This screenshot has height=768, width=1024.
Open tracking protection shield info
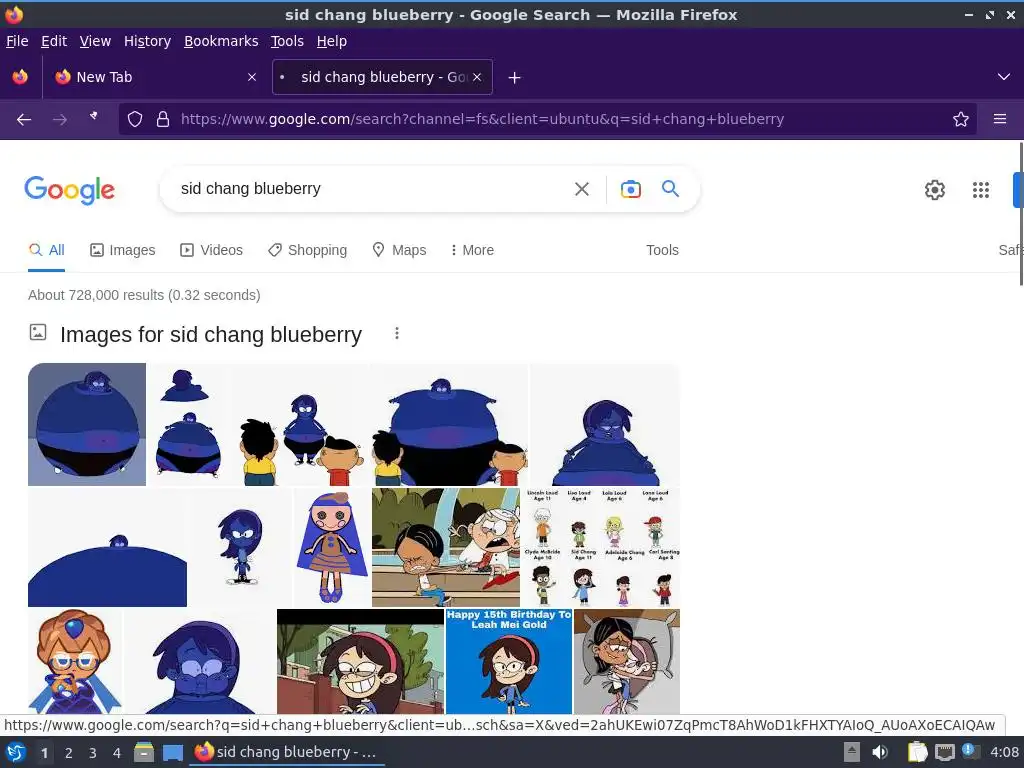pos(135,119)
